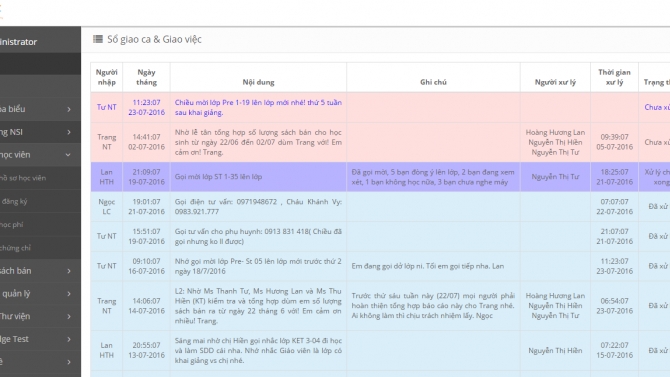Select the 'L2: Nhờ Ms Thanh Tư' content cell
This screenshot has height=377, width=670.
point(258,306)
